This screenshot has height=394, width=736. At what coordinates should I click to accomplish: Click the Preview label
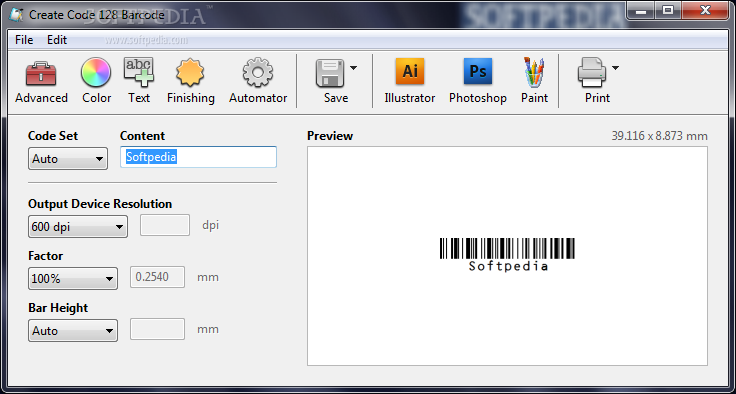(x=330, y=136)
